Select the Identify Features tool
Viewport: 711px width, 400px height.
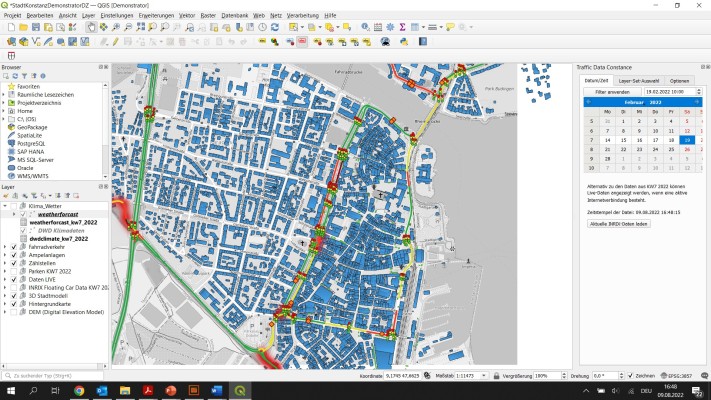tap(365, 28)
